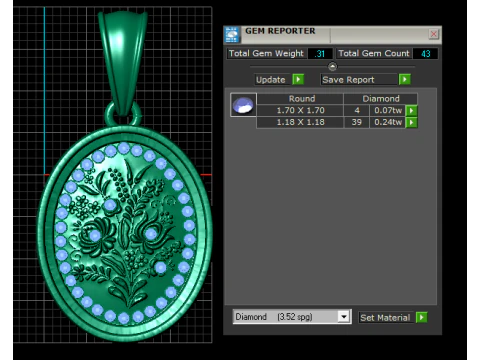Click the Total Gem Count label

click(374, 53)
